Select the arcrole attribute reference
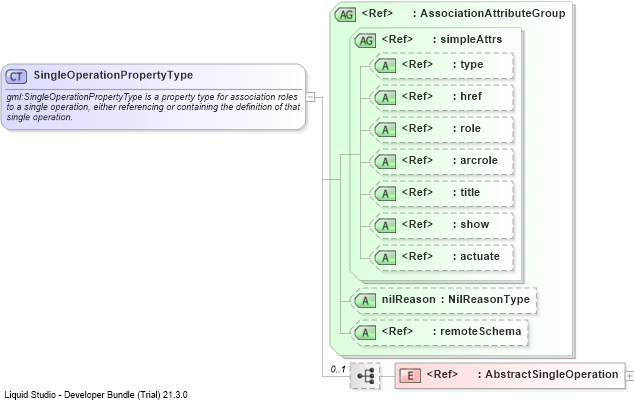The height and width of the screenshot is (400, 634). [x=450, y=160]
